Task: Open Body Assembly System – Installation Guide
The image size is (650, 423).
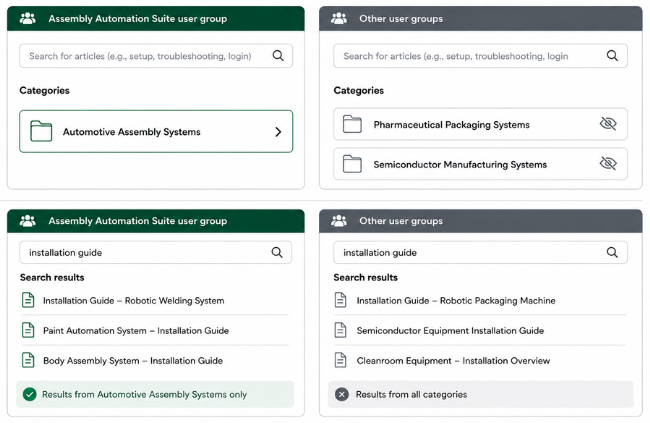Action: tap(133, 361)
